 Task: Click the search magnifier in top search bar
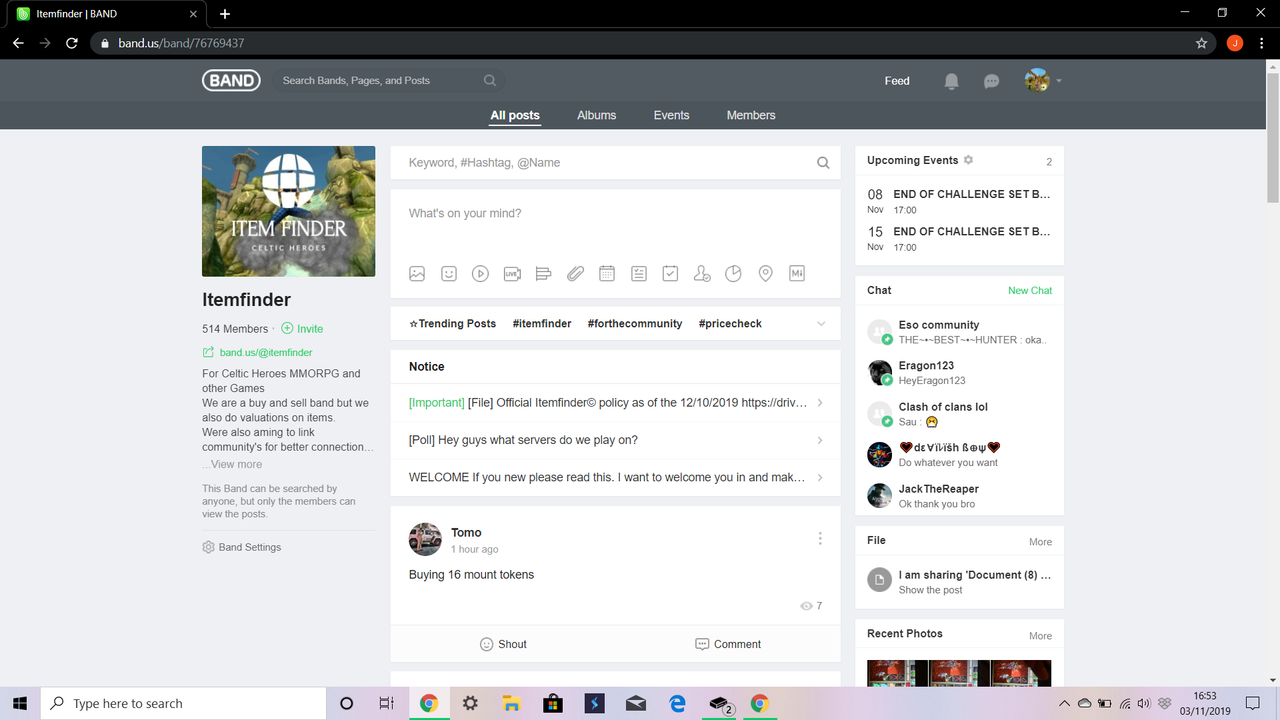[490, 81]
